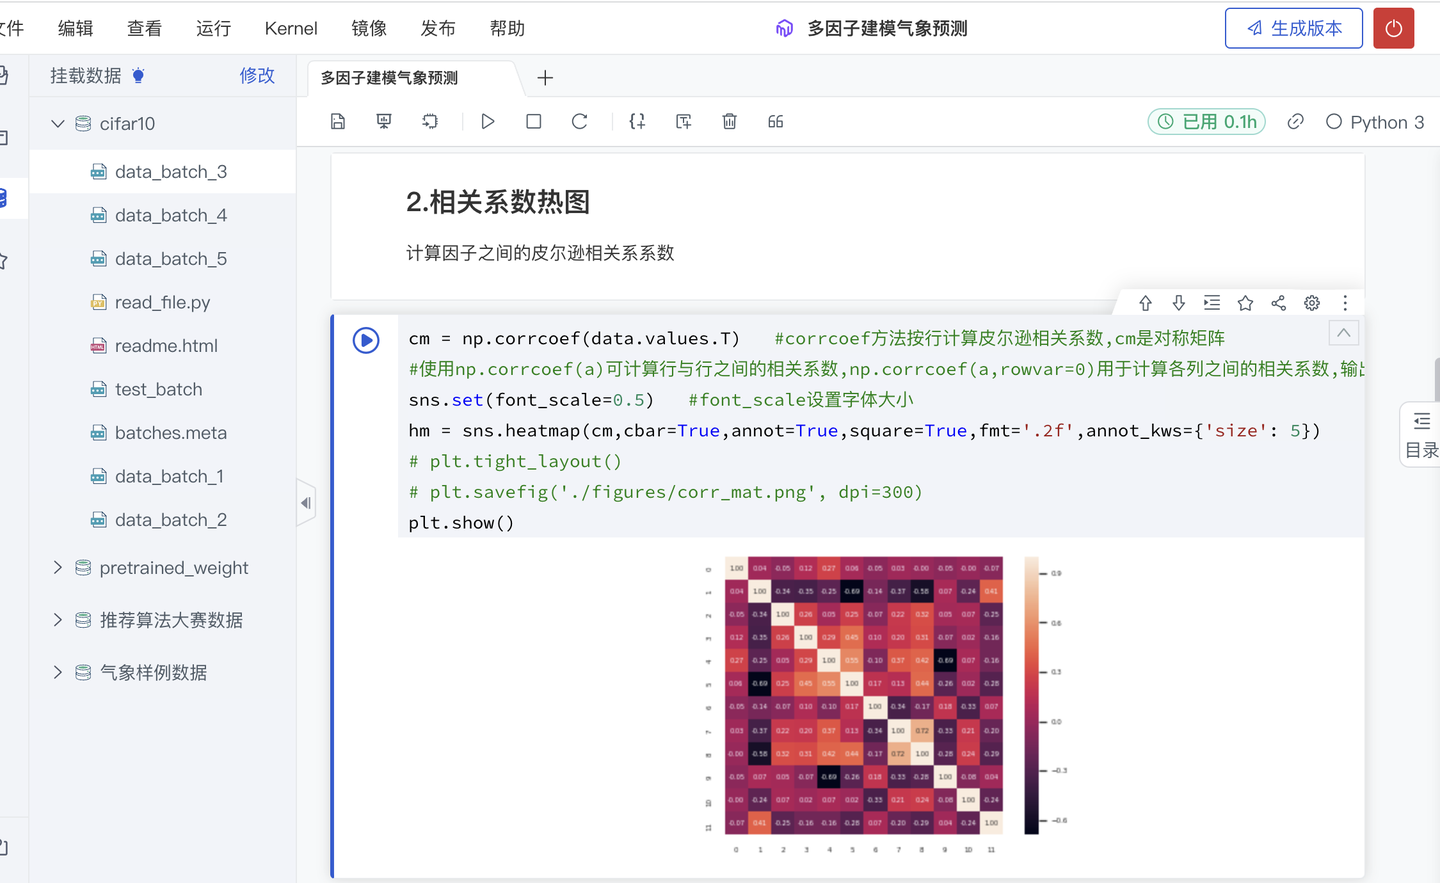Expand the pretrained_weight dataset

pyautogui.click(x=58, y=568)
